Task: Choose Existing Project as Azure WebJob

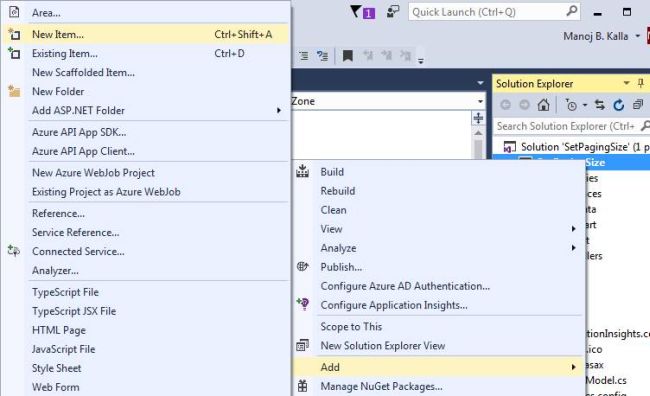Action: 145,192
